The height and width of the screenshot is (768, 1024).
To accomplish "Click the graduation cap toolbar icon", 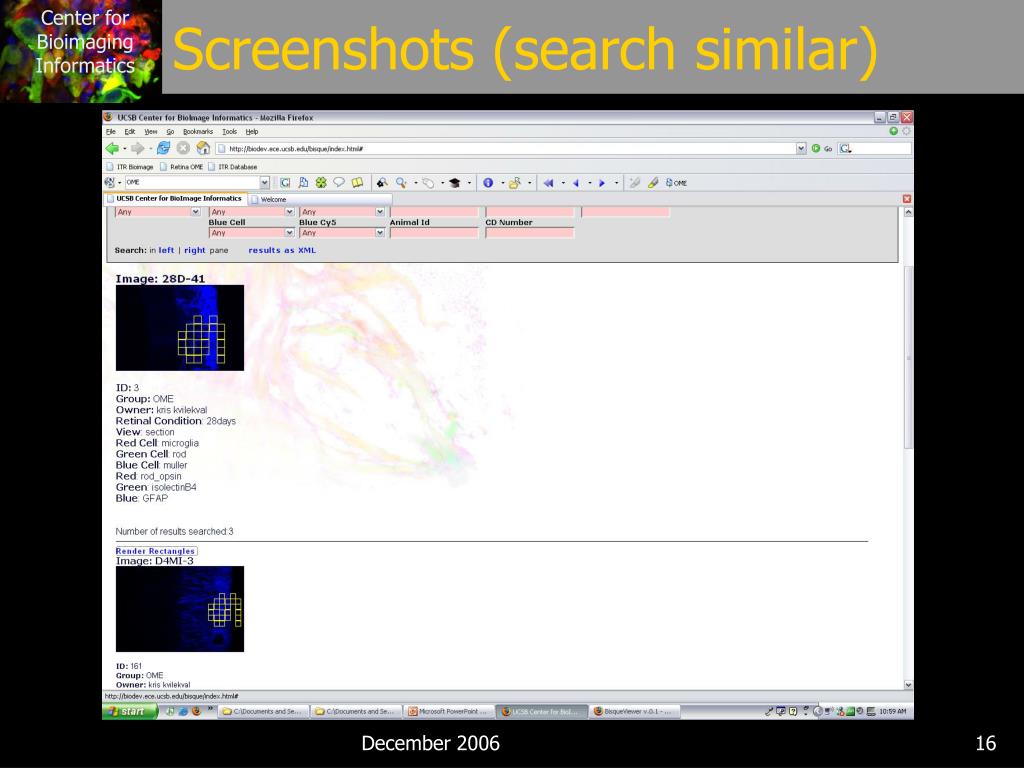I will point(455,183).
